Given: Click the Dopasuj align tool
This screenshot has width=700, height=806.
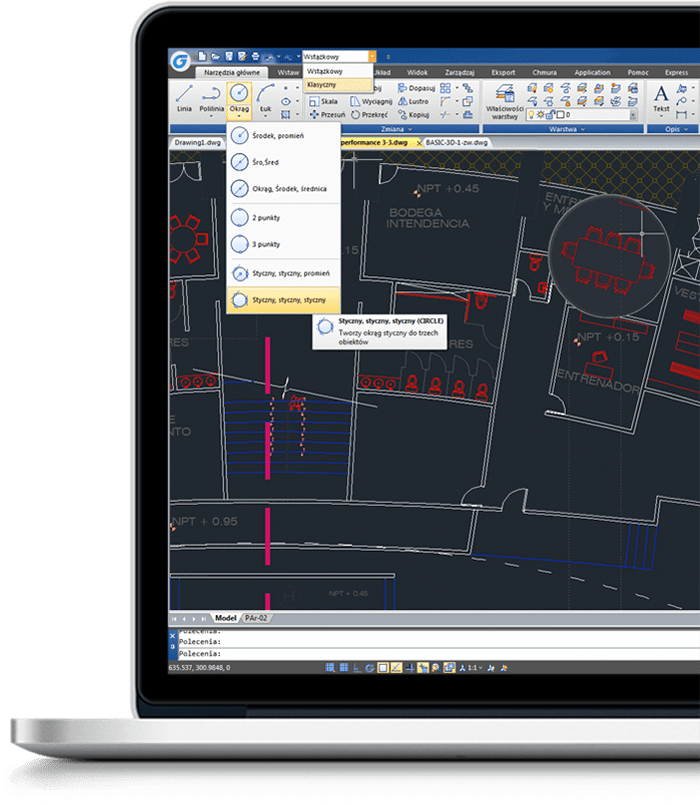Looking at the screenshot, I should click(x=416, y=88).
